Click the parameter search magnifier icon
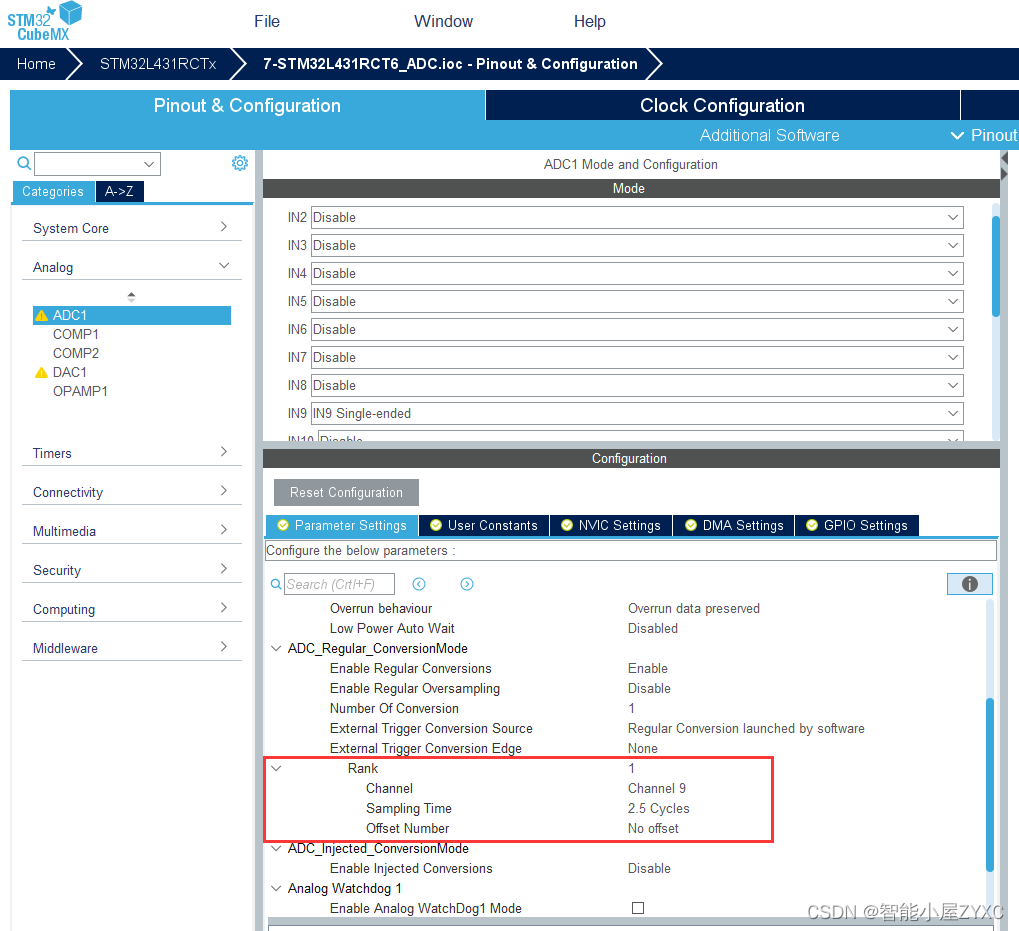 (x=276, y=584)
